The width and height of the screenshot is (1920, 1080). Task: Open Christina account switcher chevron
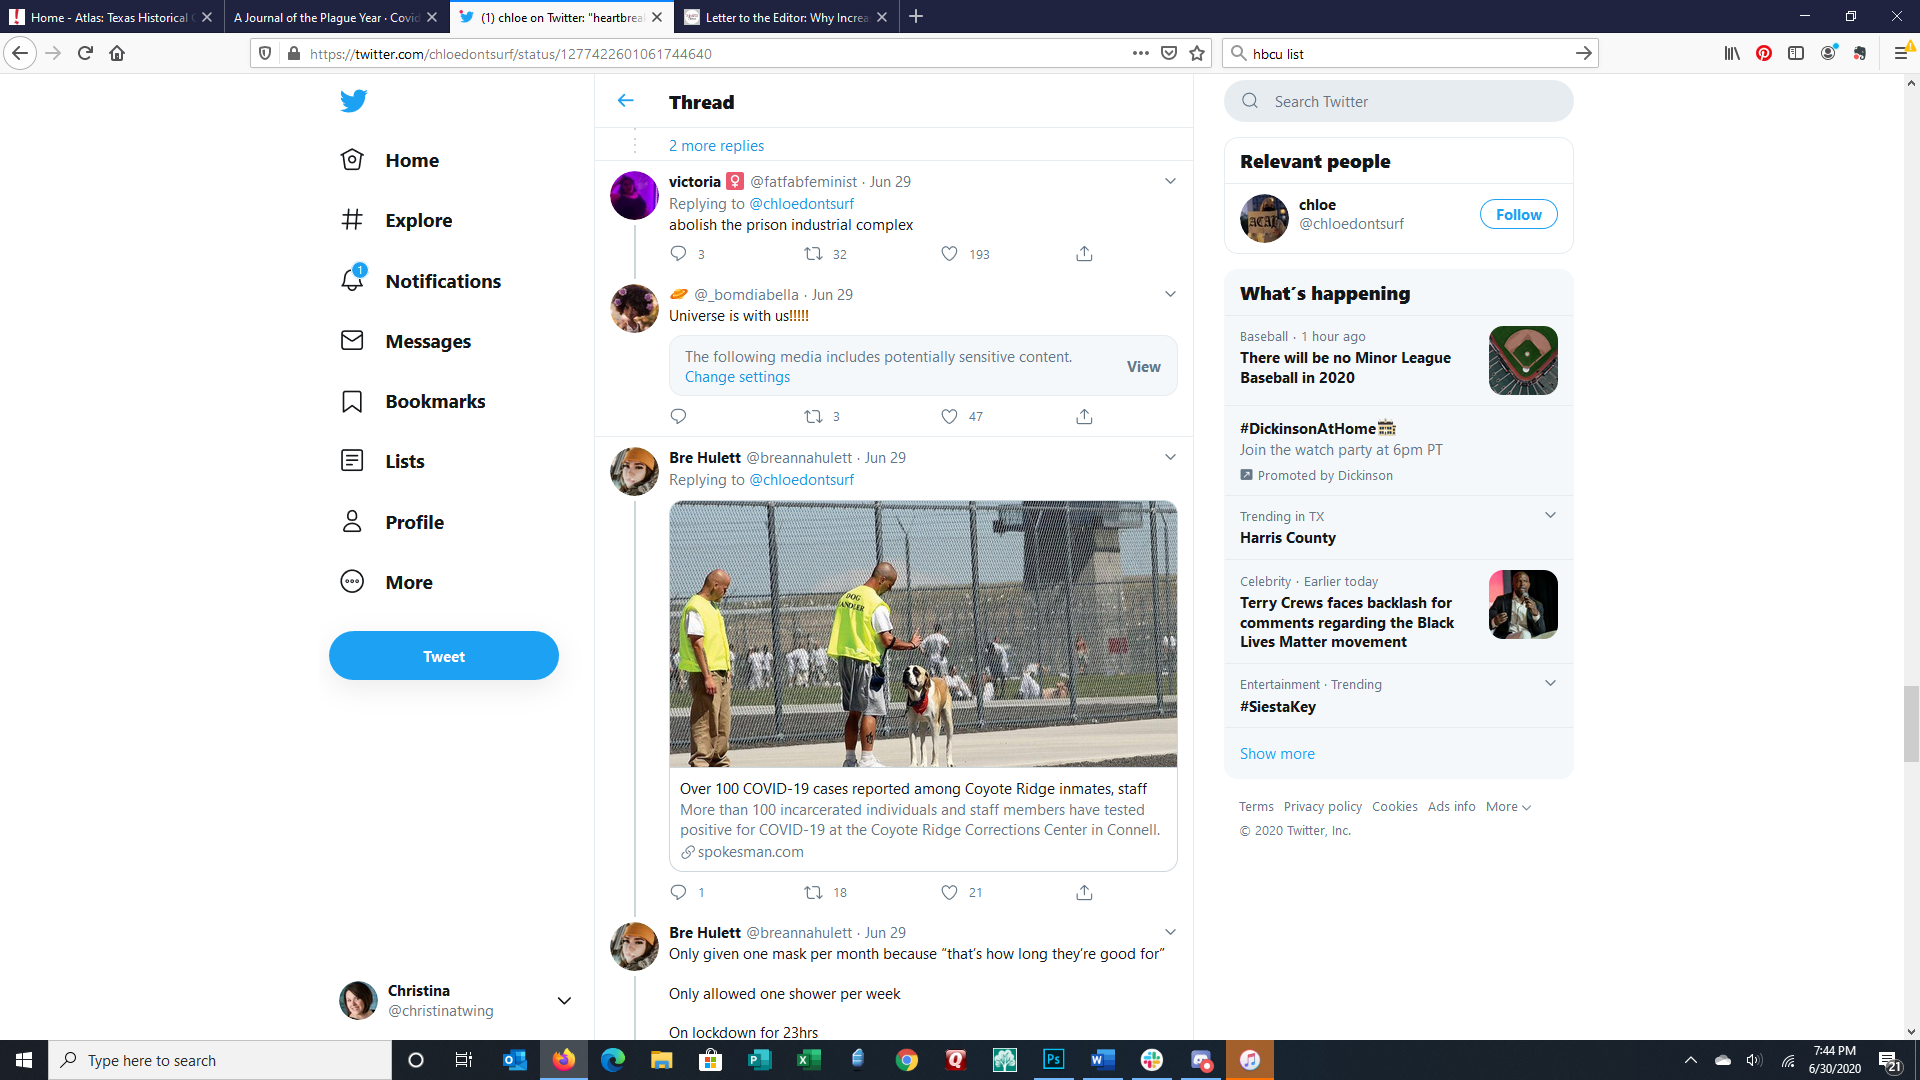pos(564,1001)
